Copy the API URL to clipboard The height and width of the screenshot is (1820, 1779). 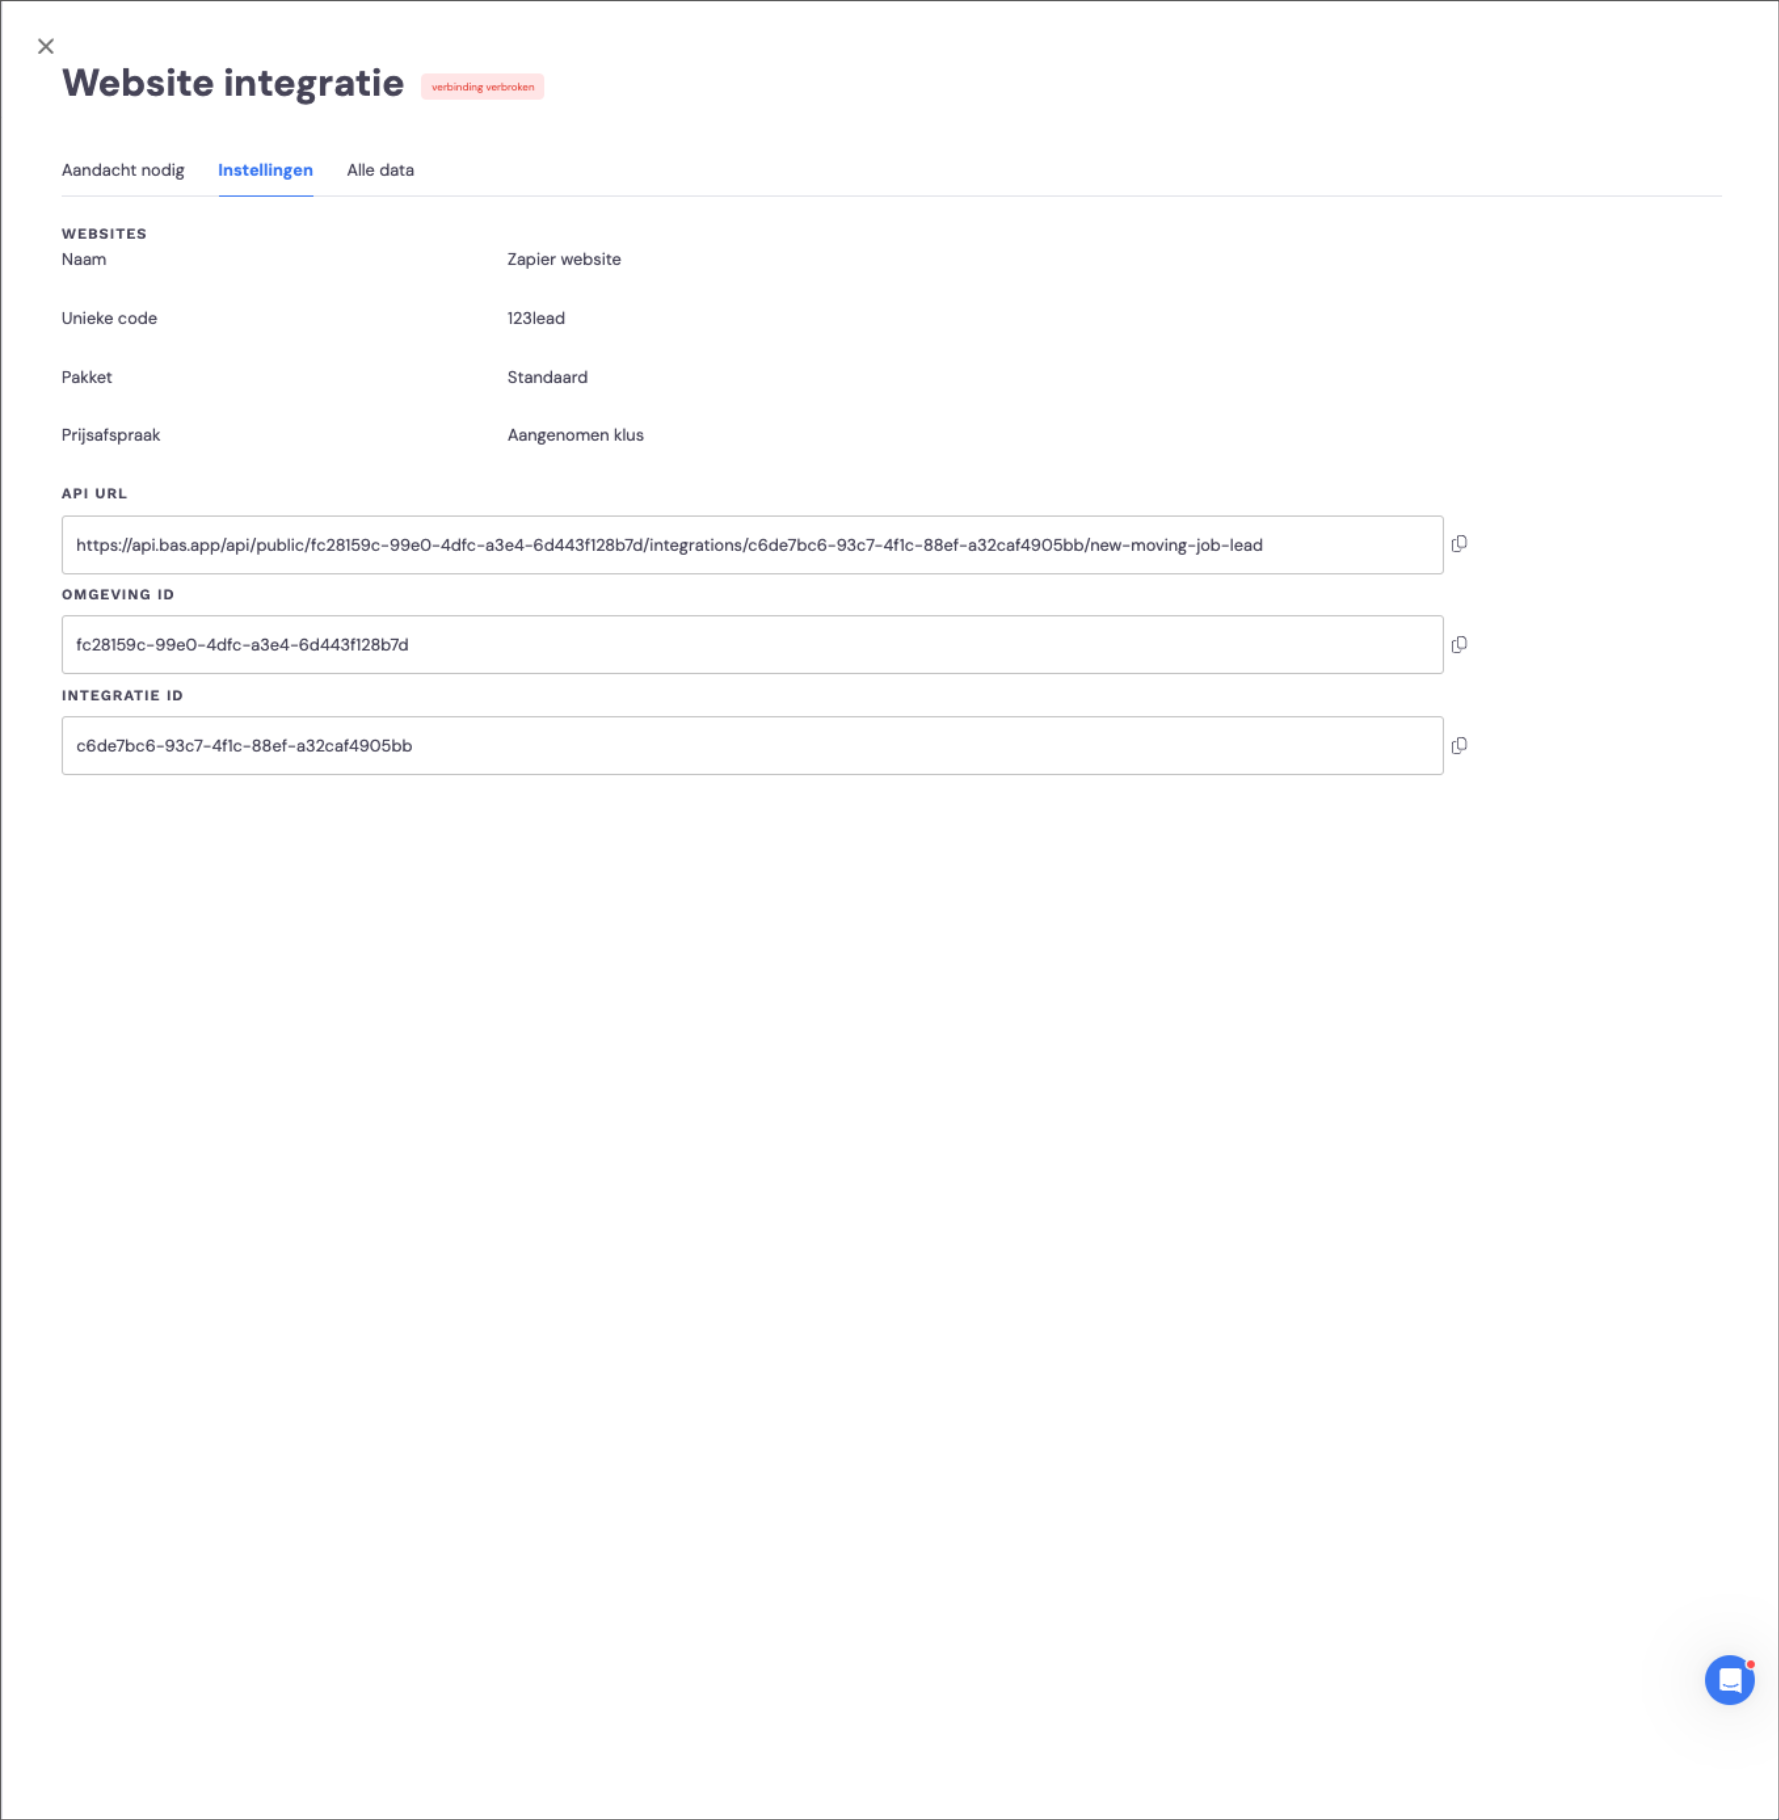coord(1459,544)
